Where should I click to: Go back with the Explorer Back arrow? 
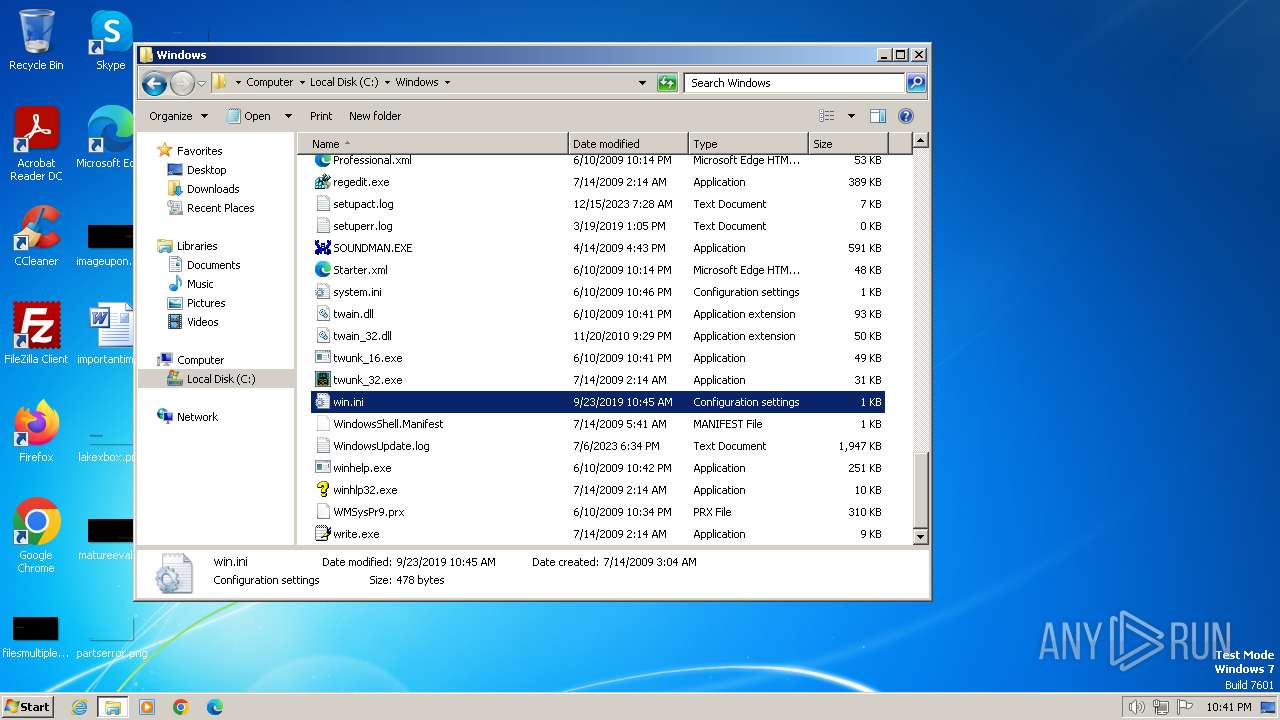tap(154, 83)
